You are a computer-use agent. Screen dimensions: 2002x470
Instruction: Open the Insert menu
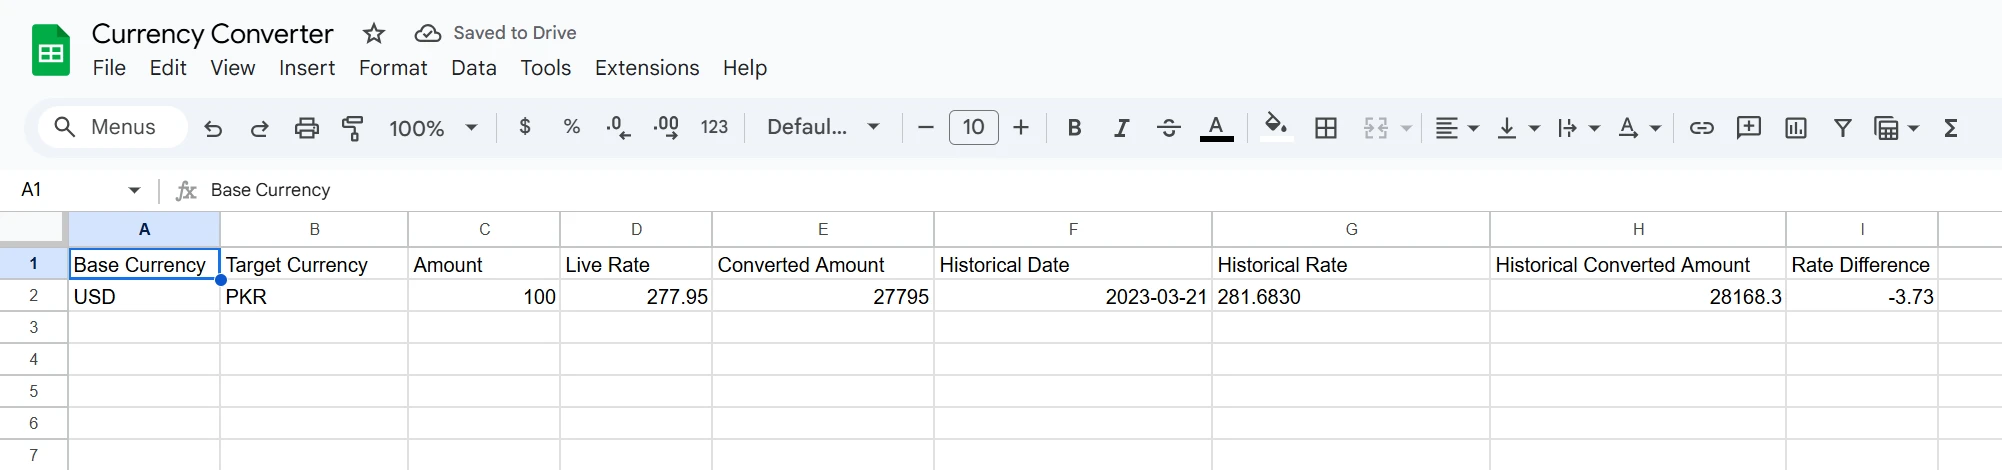(307, 68)
